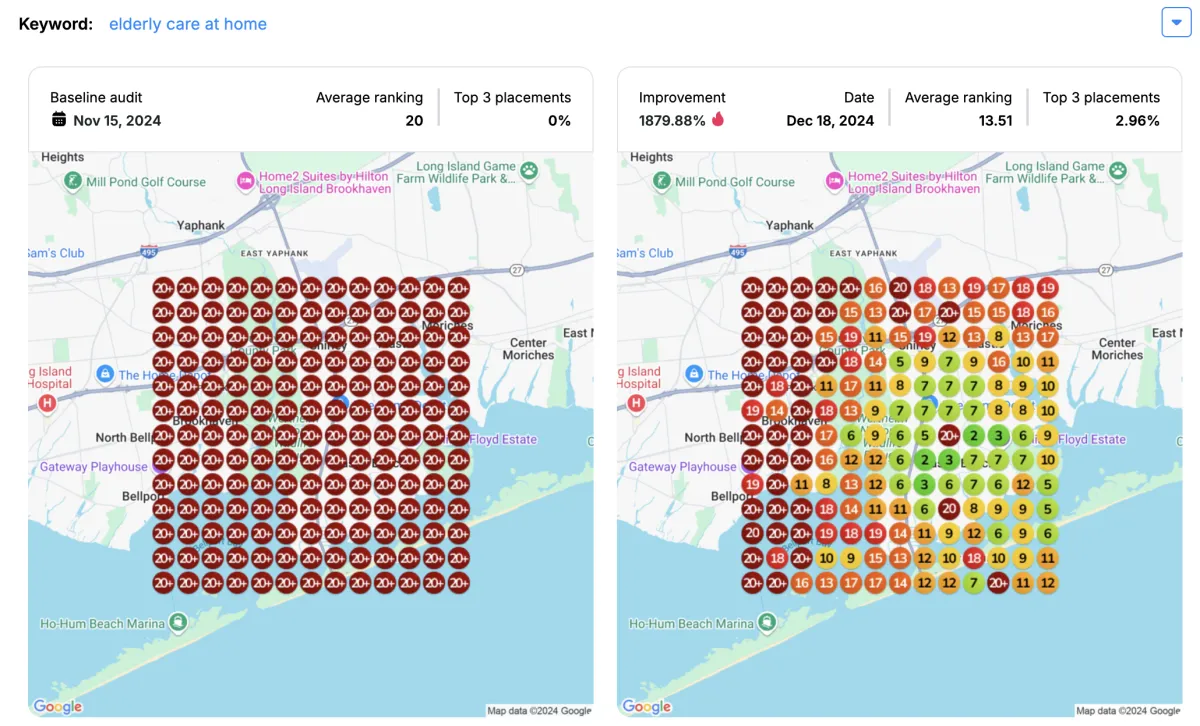Select Long Island Game Farm paw icon, Dec 18 map
1200x726 pixels.
(x=1118, y=171)
